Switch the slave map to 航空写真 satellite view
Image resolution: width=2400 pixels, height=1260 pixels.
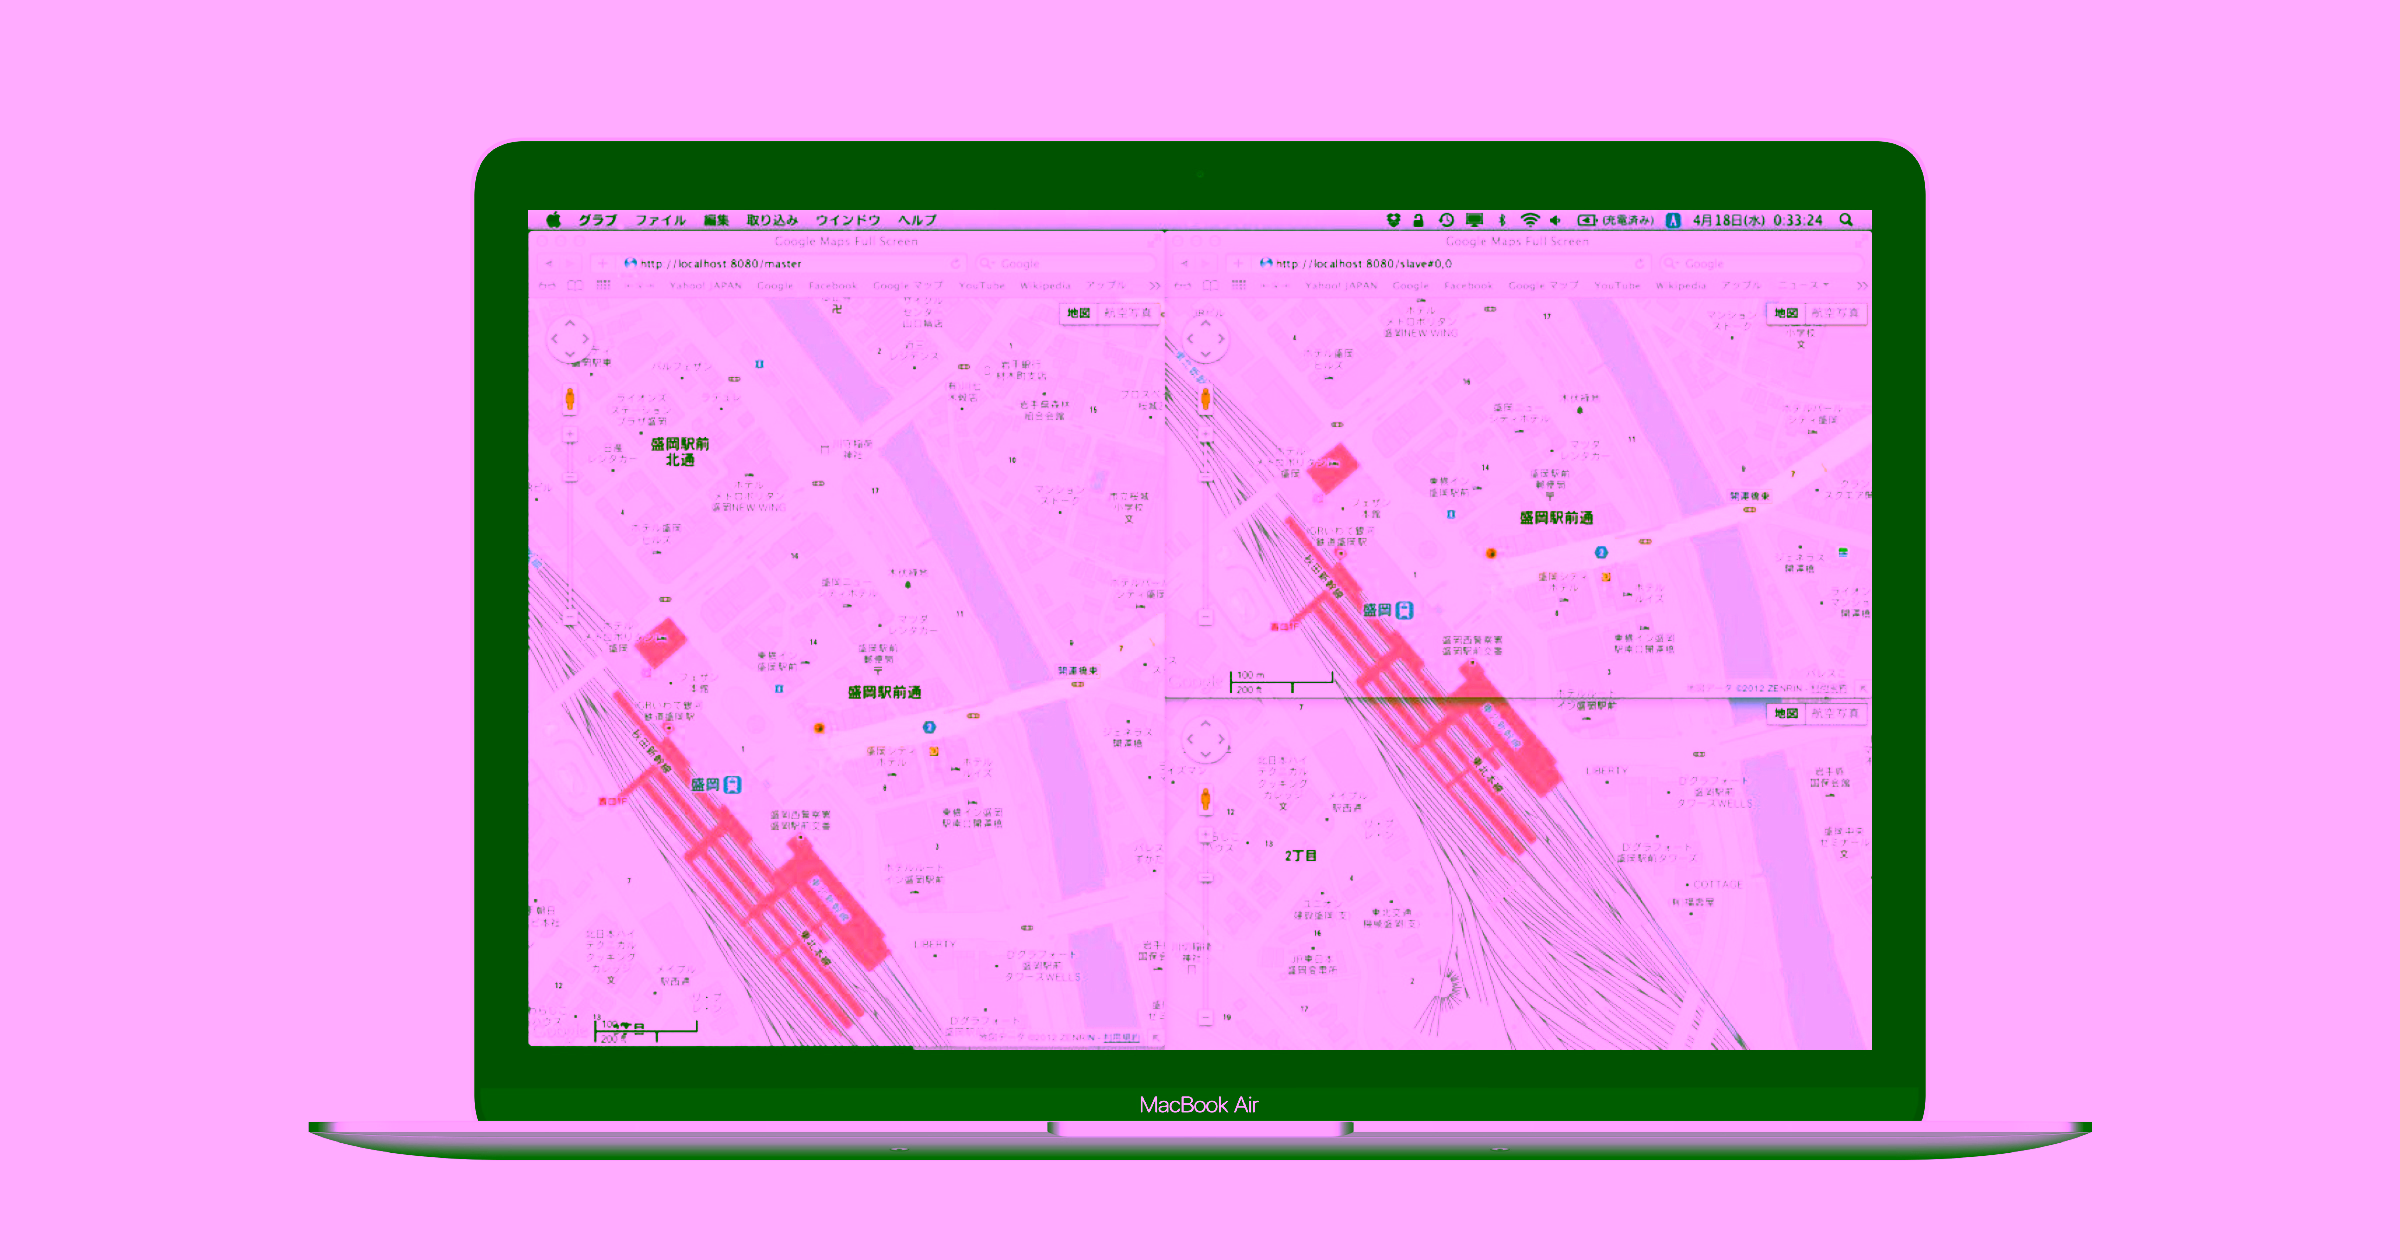pyautogui.click(x=1838, y=313)
